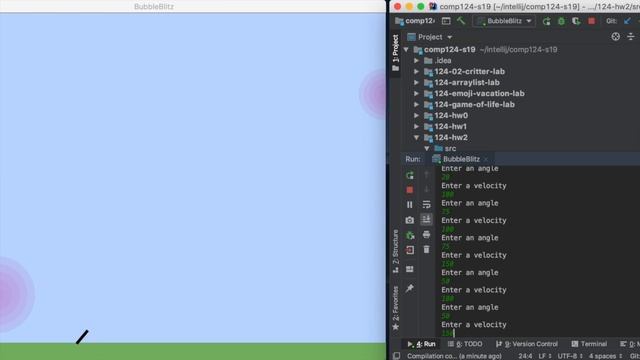640x360 pixels.
Task: Click the red Exit icon in Run panel
Action: 410,250
